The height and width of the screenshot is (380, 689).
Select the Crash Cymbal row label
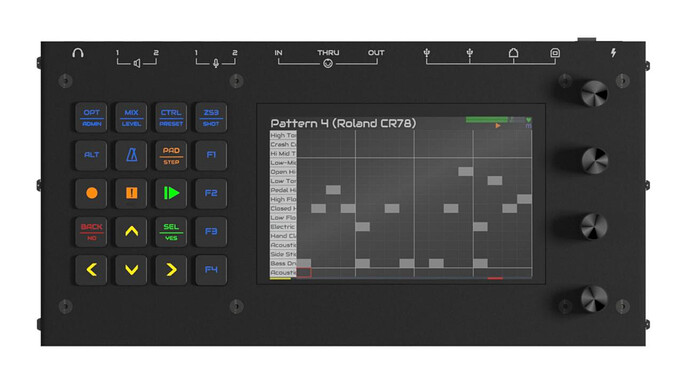pyautogui.click(x=283, y=145)
